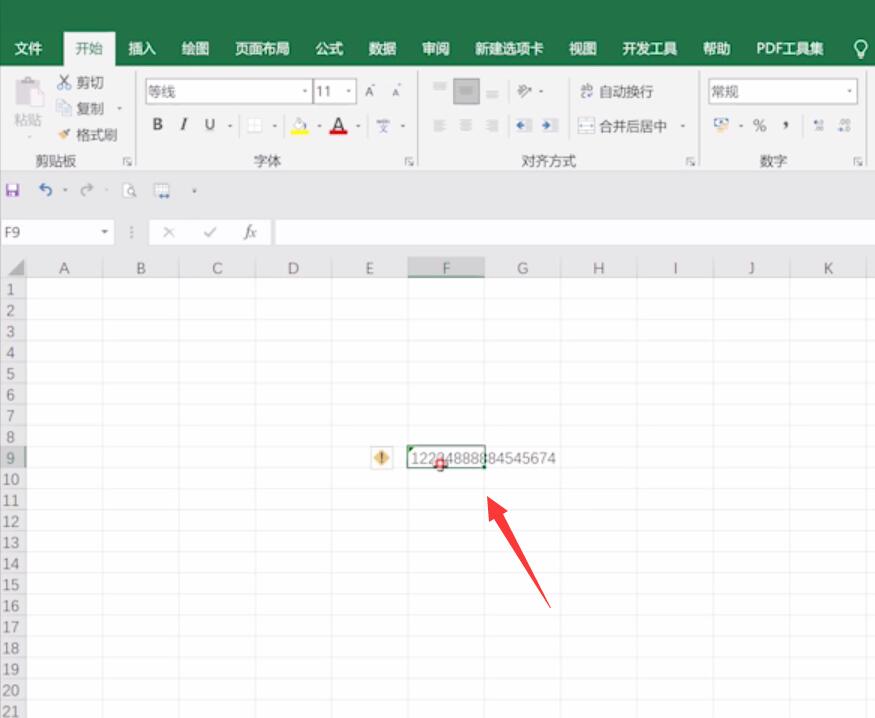Decrease decimal places

coord(844,126)
